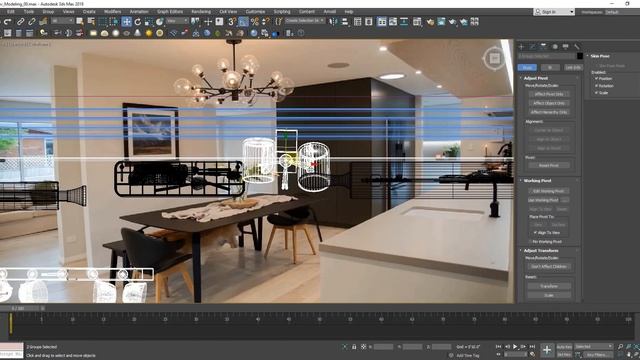Collapse the Adjust Pivot rollout
The width and height of the screenshot is (640, 360).
click(x=536, y=78)
